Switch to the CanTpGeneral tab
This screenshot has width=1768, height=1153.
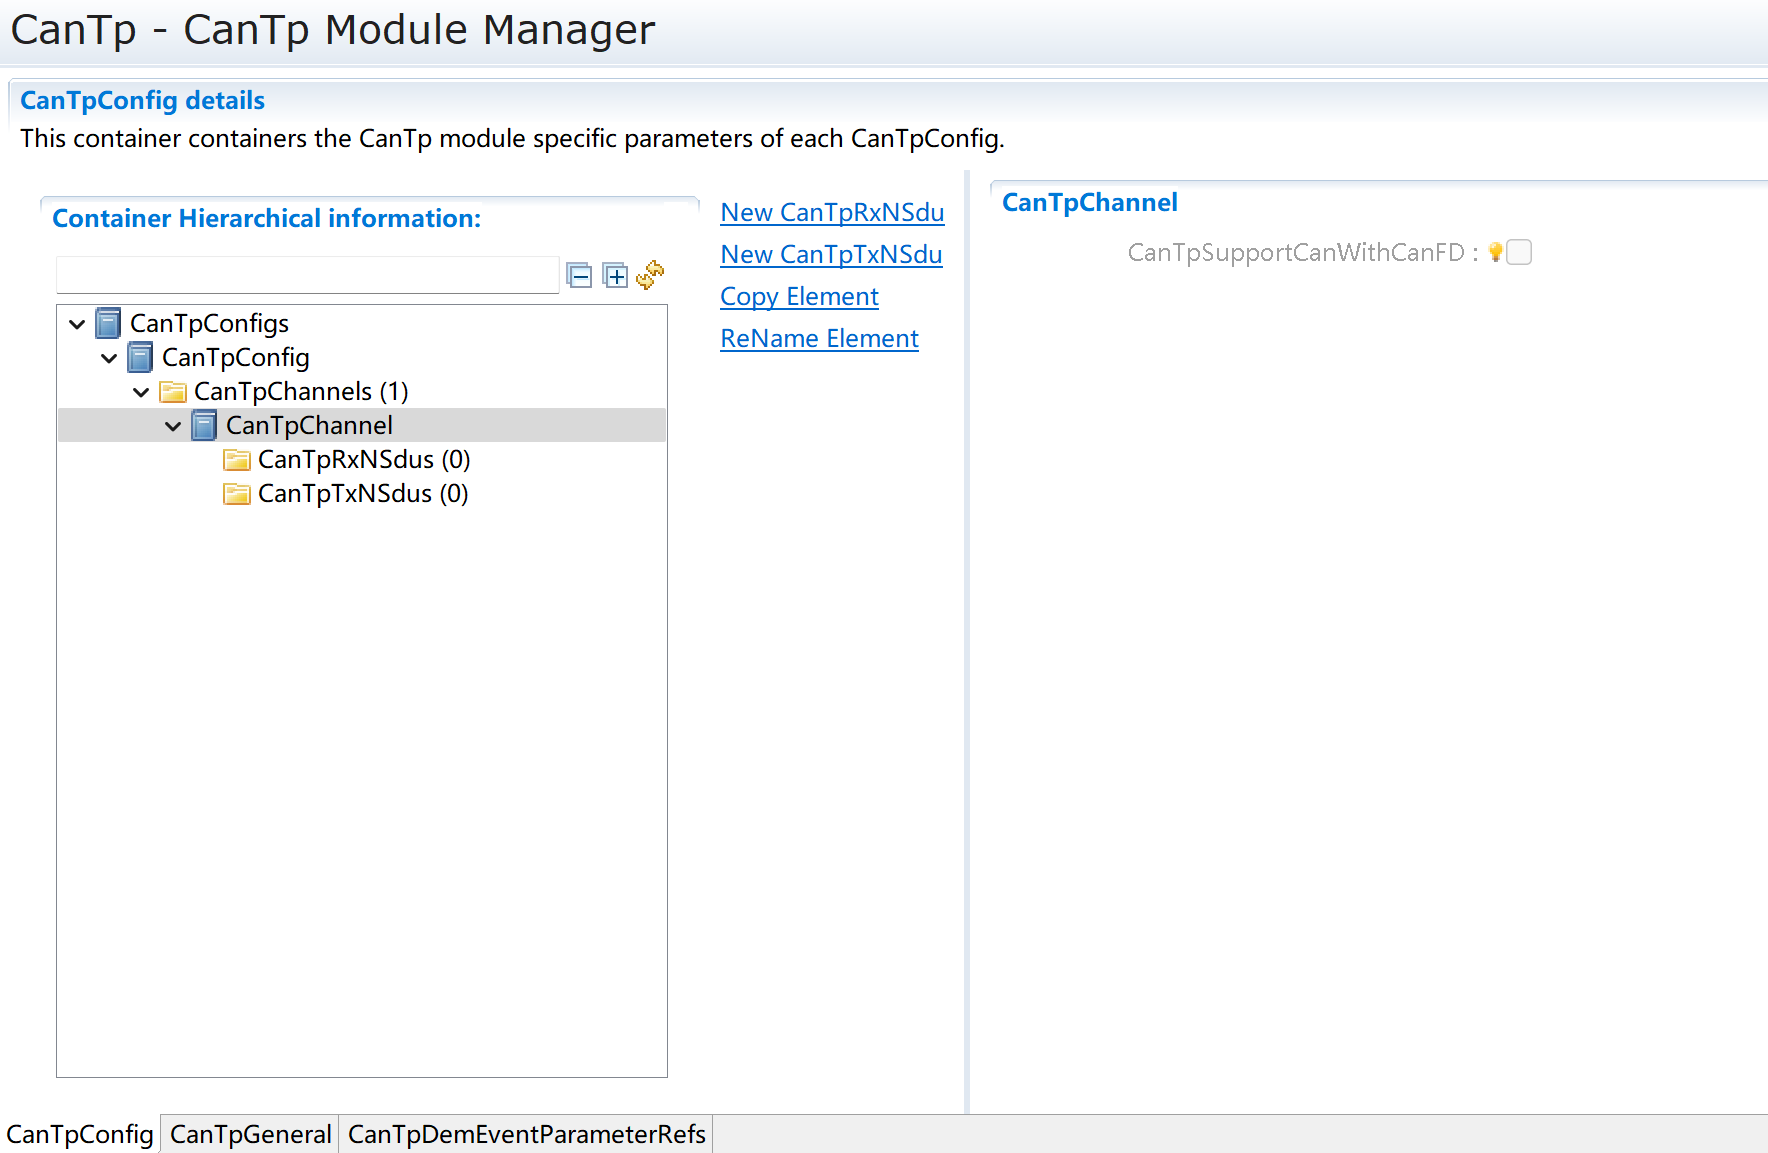click(250, 1134)
